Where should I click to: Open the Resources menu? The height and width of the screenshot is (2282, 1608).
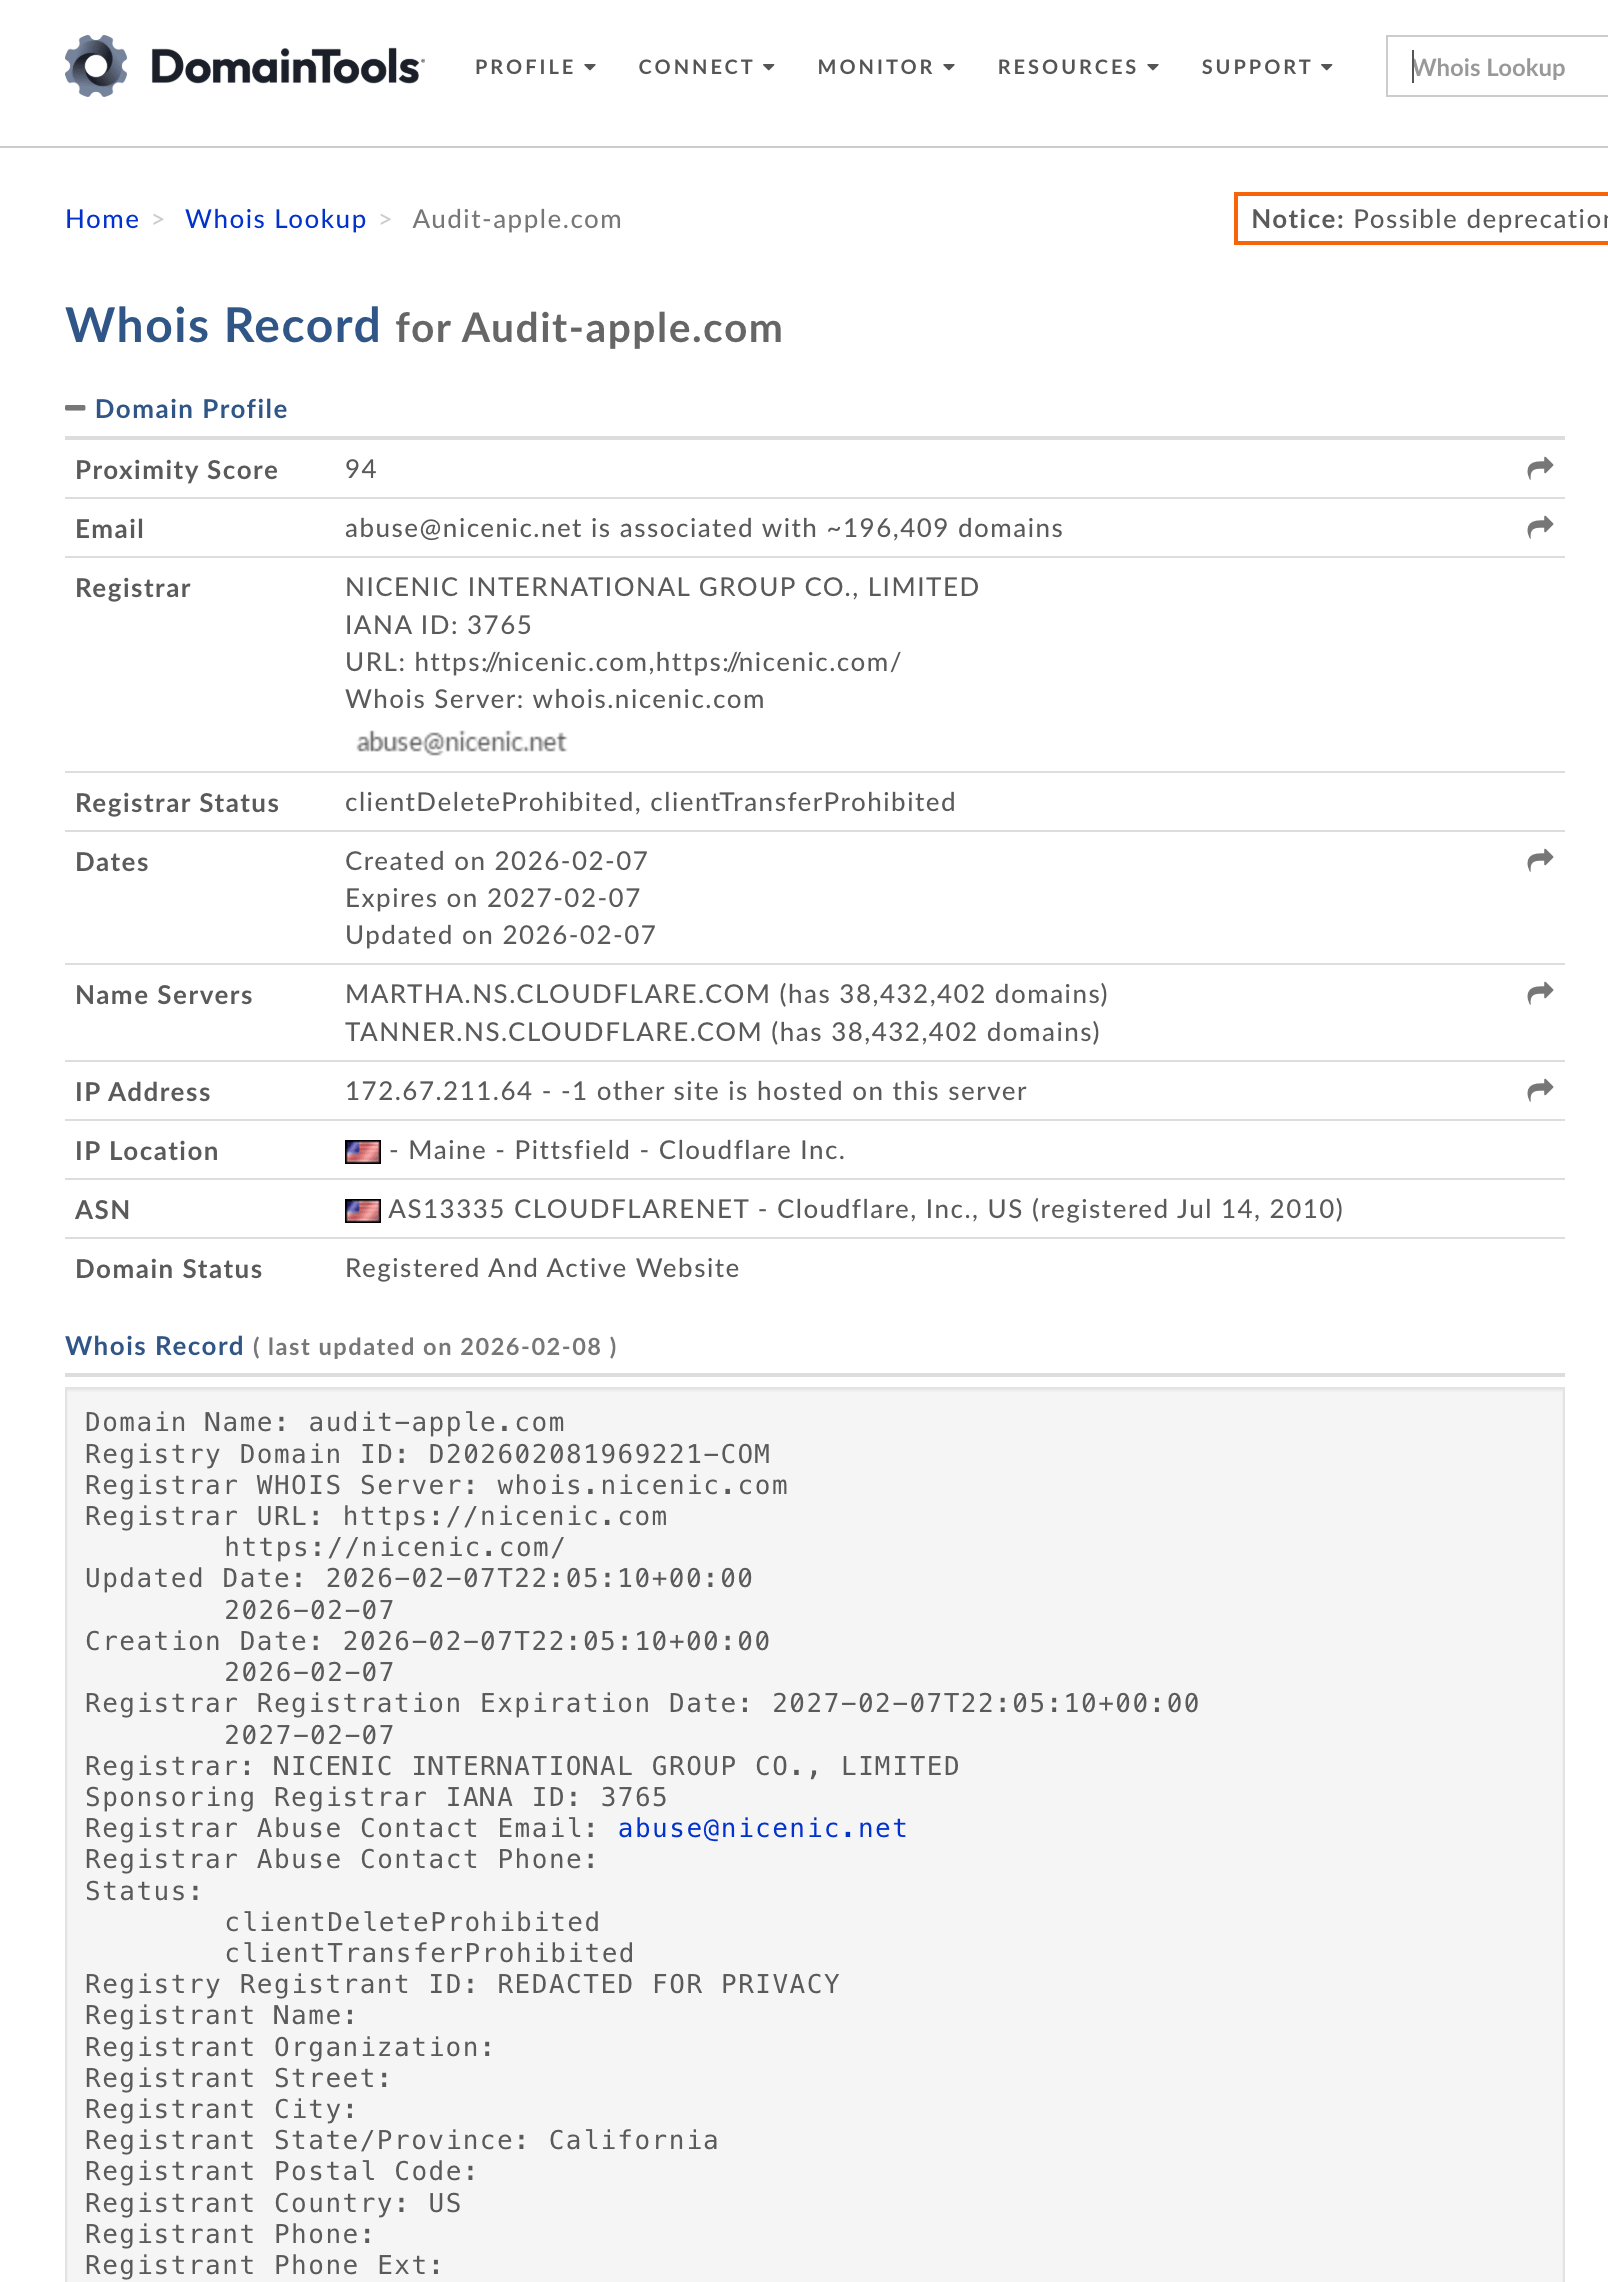[x=1077, y=67]
